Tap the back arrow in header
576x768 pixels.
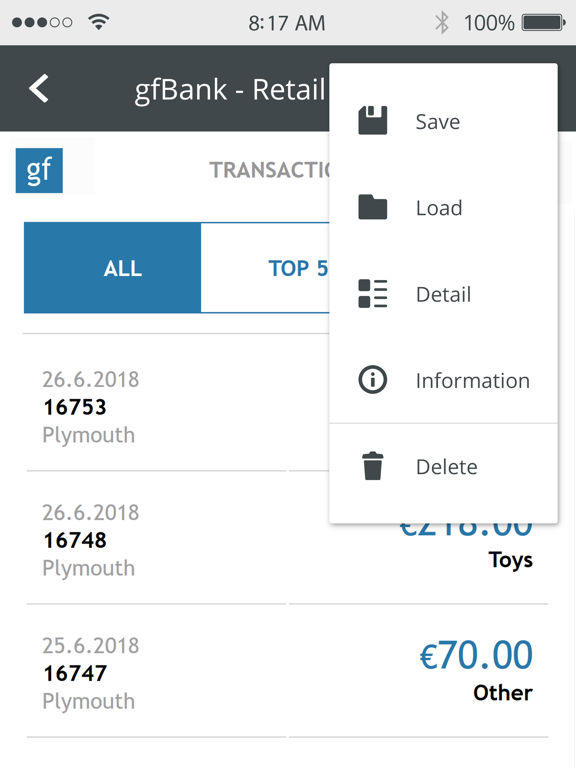[39, 89]
